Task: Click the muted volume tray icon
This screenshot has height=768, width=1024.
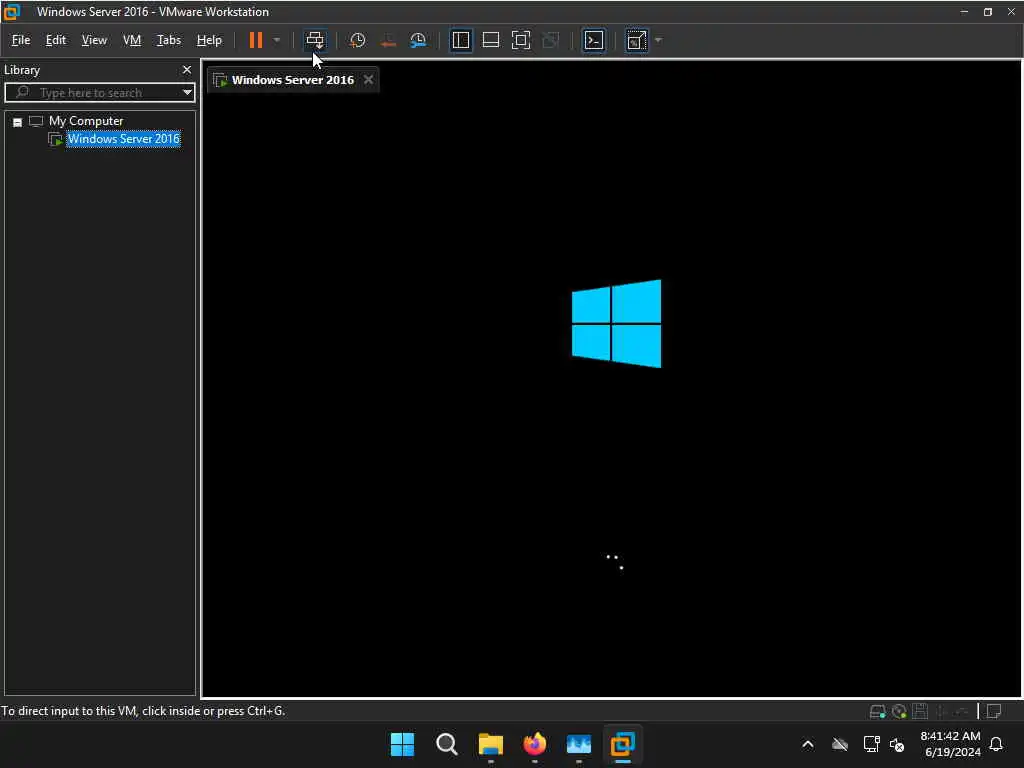Action: click(897, 745)
